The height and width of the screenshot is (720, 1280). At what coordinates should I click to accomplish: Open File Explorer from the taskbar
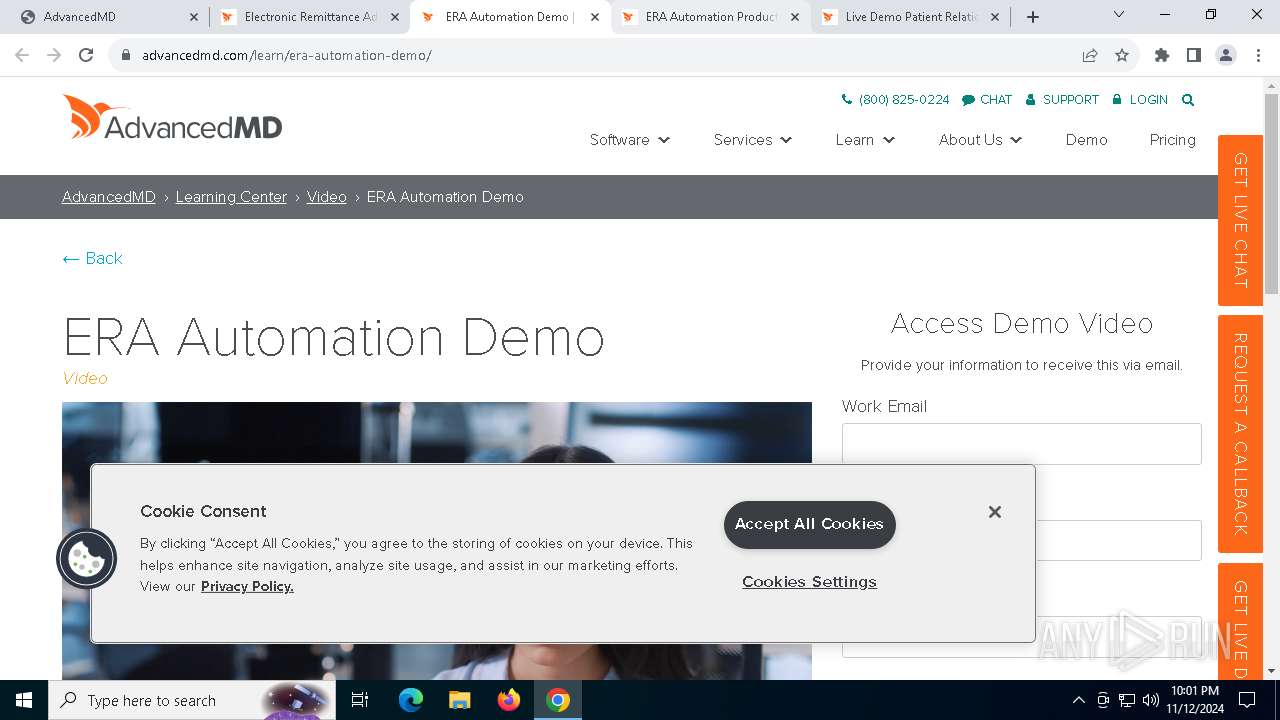point(460,700)
